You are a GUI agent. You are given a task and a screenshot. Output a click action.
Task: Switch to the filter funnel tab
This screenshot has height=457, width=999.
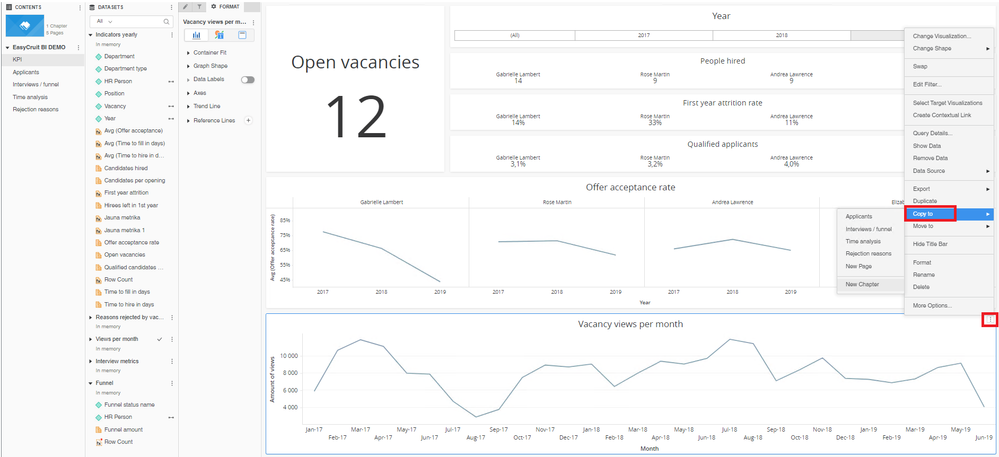(x=198, y=6)
